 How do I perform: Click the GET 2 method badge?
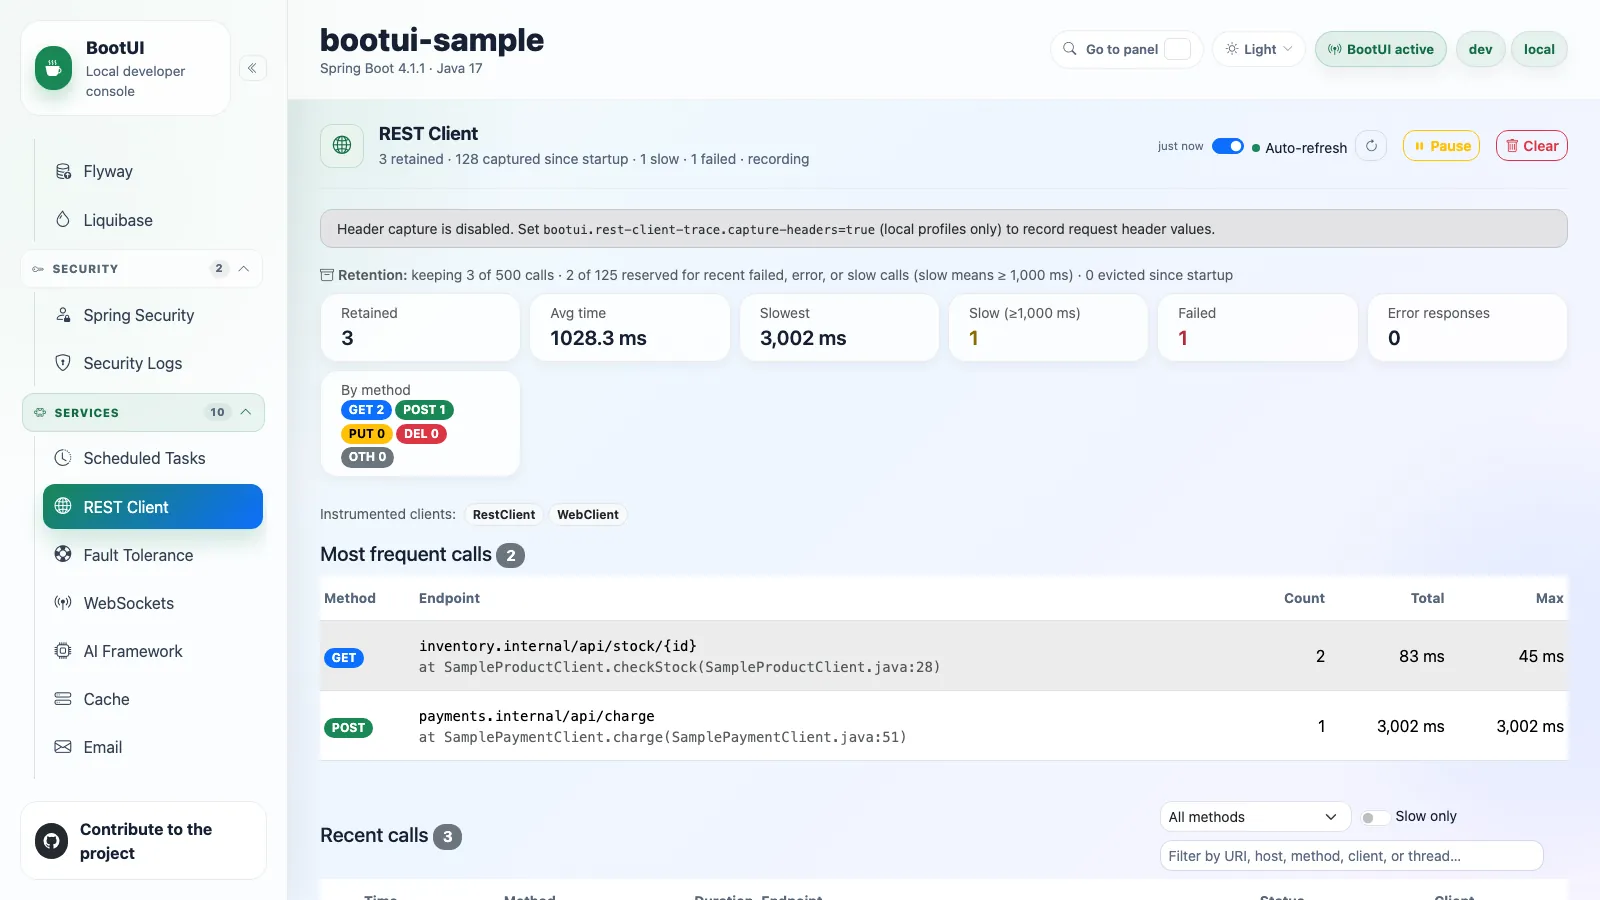click(x=366, y=410)
